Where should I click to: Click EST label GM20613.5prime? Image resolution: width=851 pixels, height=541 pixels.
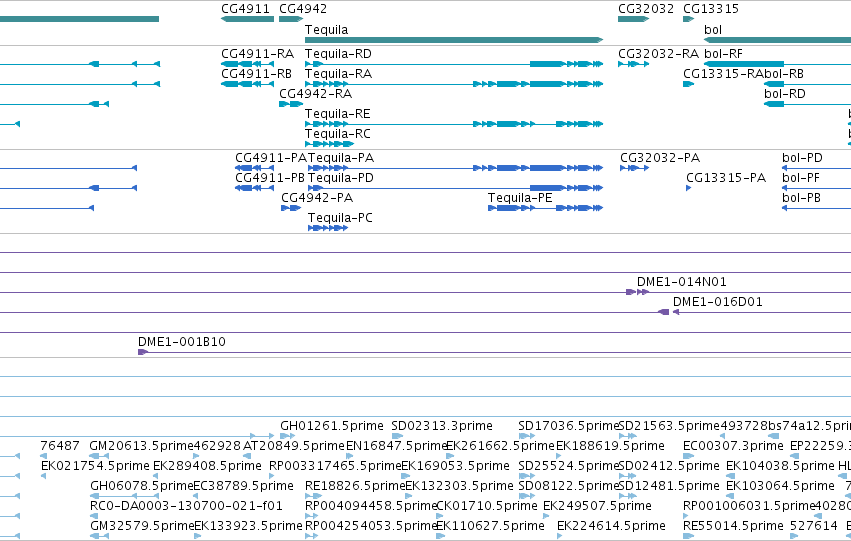point(142,446)
